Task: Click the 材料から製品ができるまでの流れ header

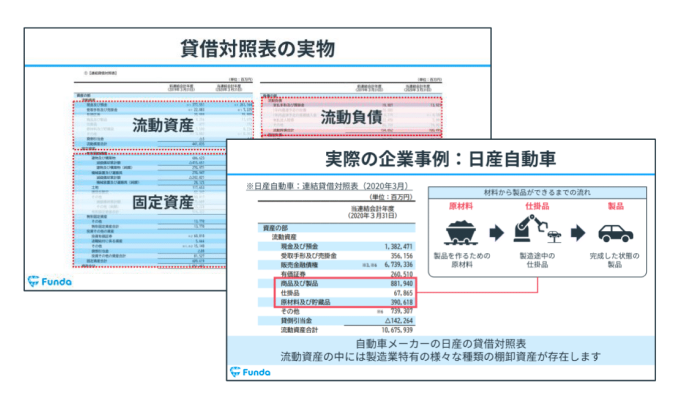Action: (x=537, y=193)
